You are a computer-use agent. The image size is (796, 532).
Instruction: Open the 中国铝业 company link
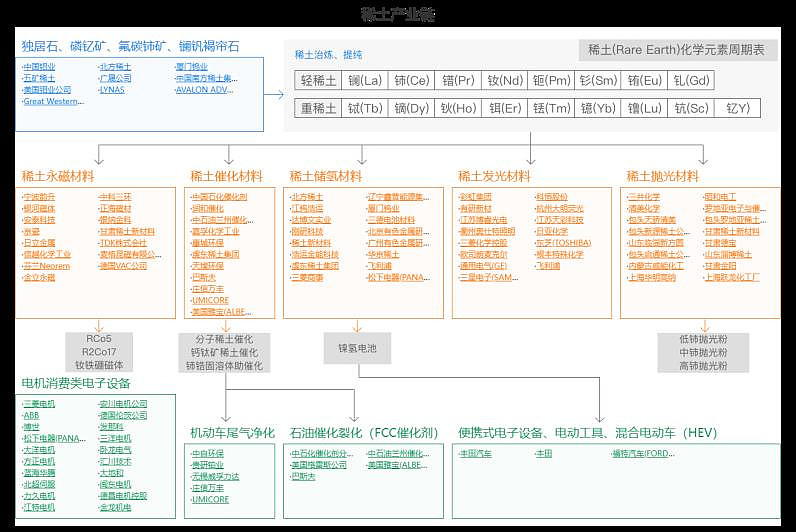(x=39, y=66)
